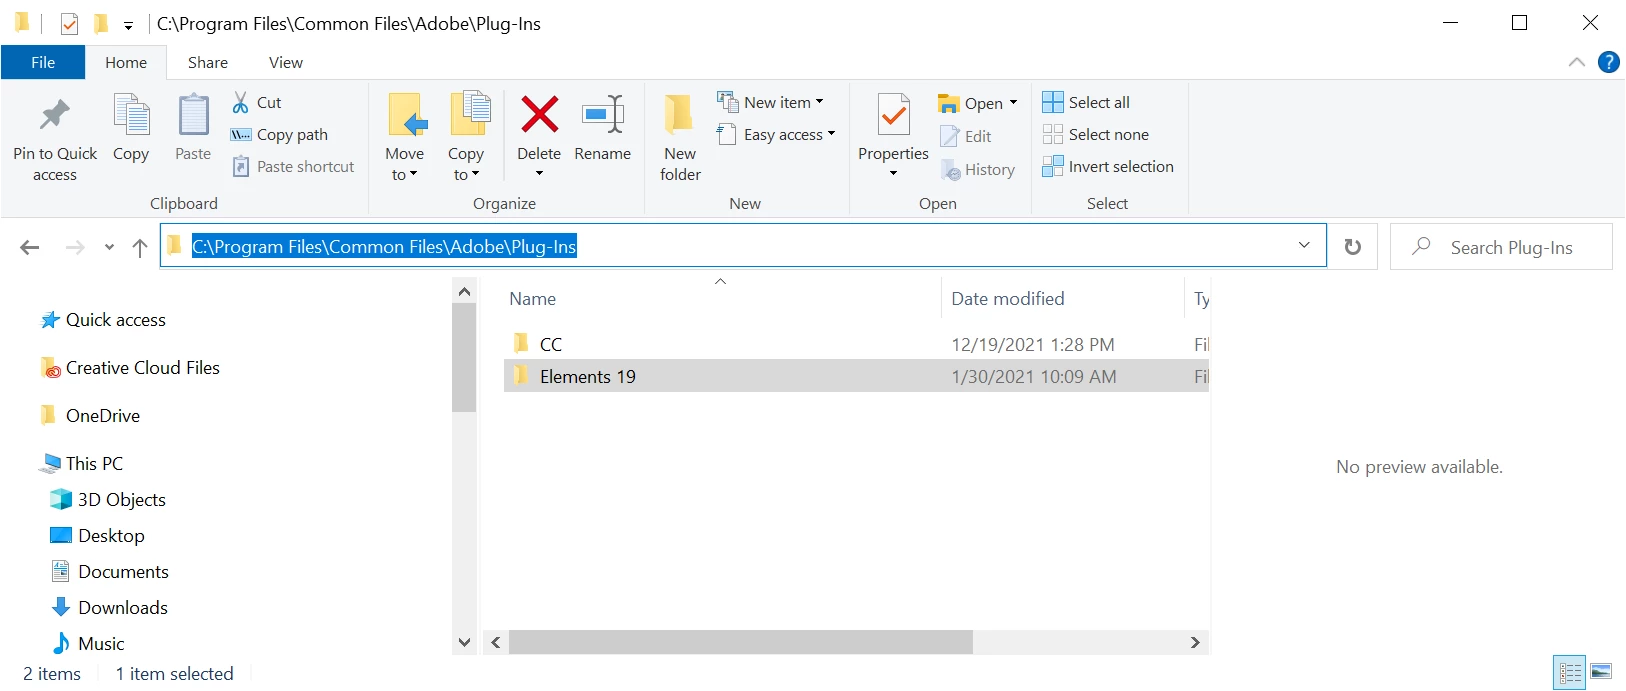Select the CC folder
Image resolution: width=1626 pixels, height=691 pixels.
[856, 344]
